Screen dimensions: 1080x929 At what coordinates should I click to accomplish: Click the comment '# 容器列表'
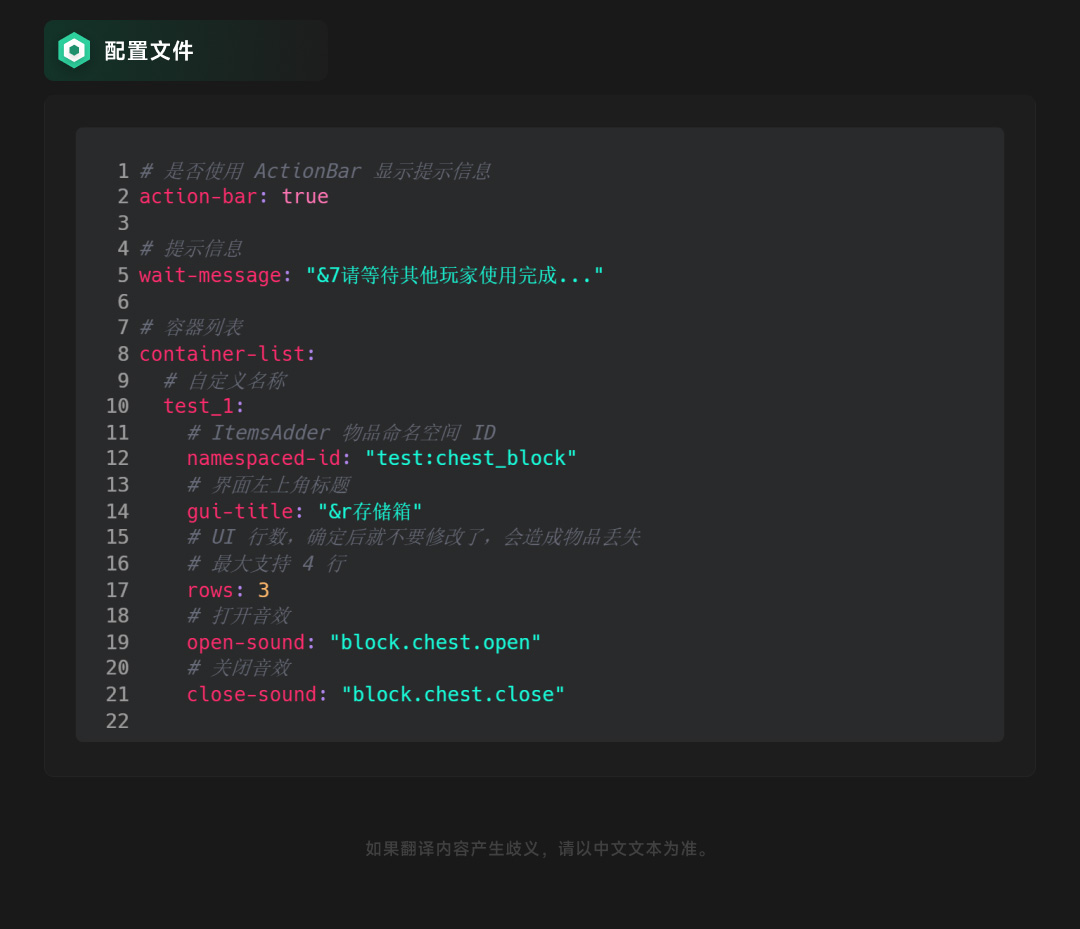point(191,327)
